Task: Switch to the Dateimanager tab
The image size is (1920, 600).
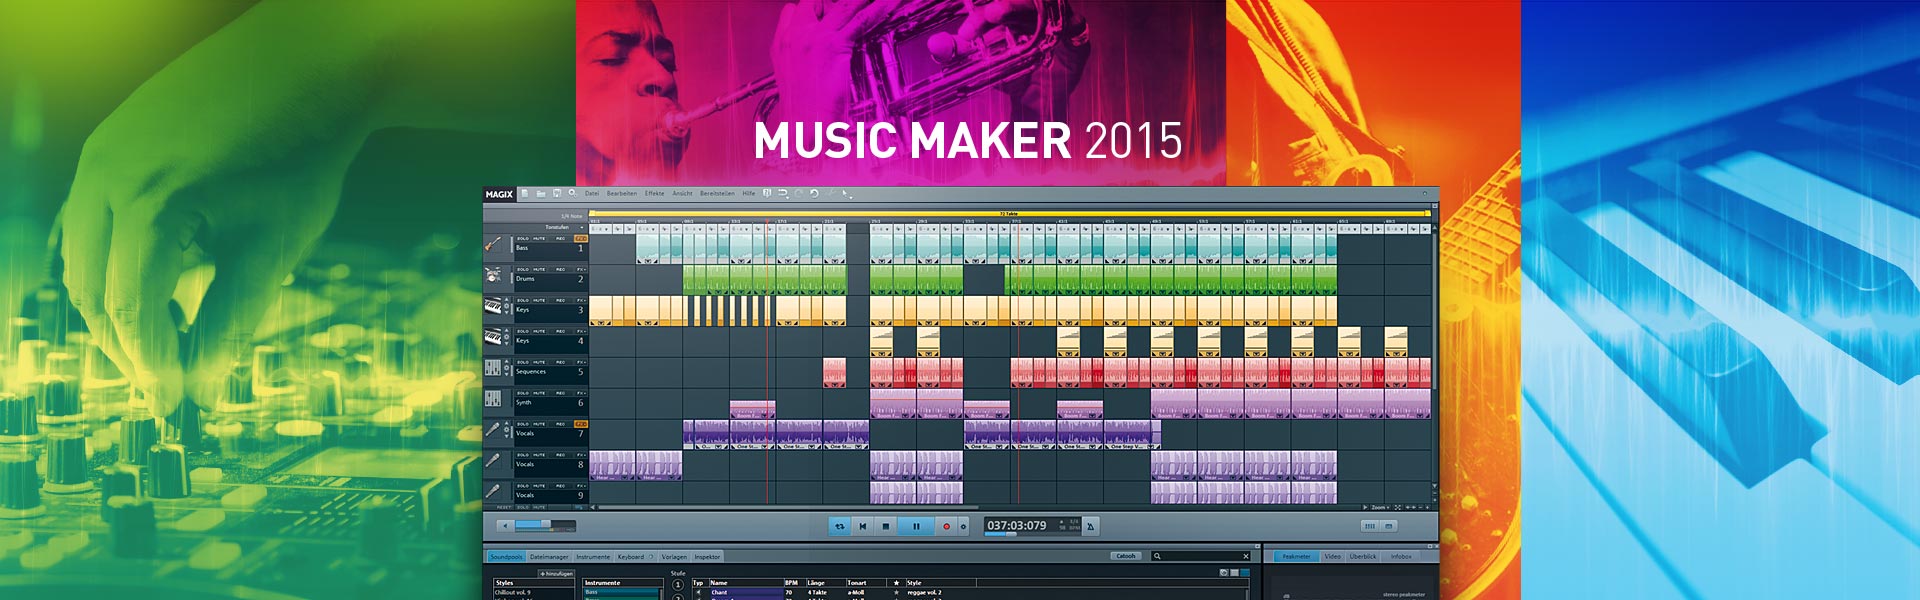Action: [x=549, y=556]
